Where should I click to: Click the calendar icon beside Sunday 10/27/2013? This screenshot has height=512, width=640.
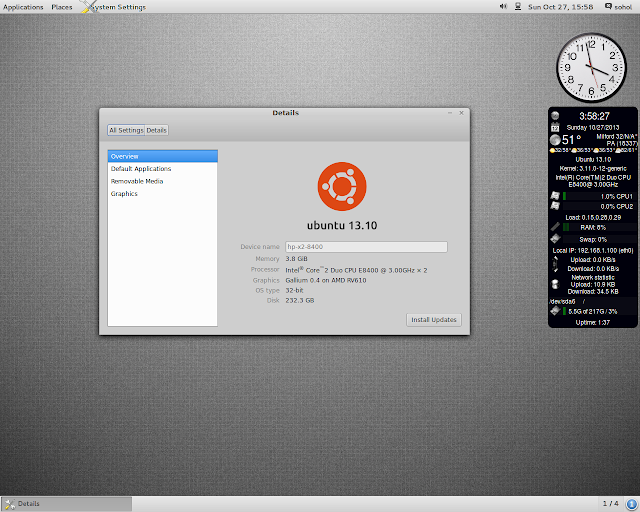click(555, 127)
